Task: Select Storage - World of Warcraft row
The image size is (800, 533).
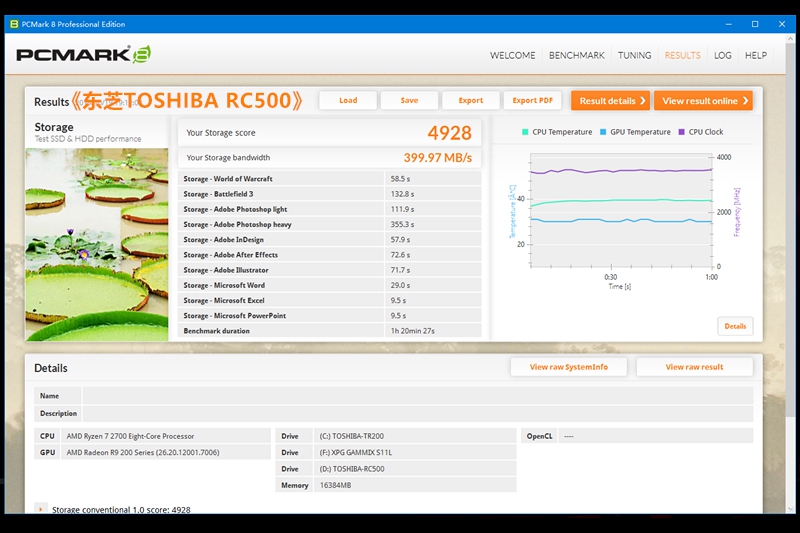Action: tap(330, 179)
